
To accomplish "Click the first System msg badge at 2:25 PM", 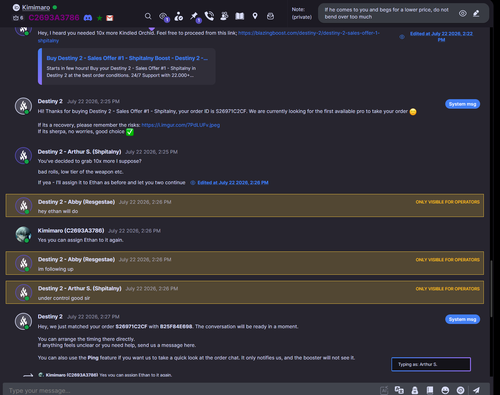I will pyautogui.click(x=462, y=104).
